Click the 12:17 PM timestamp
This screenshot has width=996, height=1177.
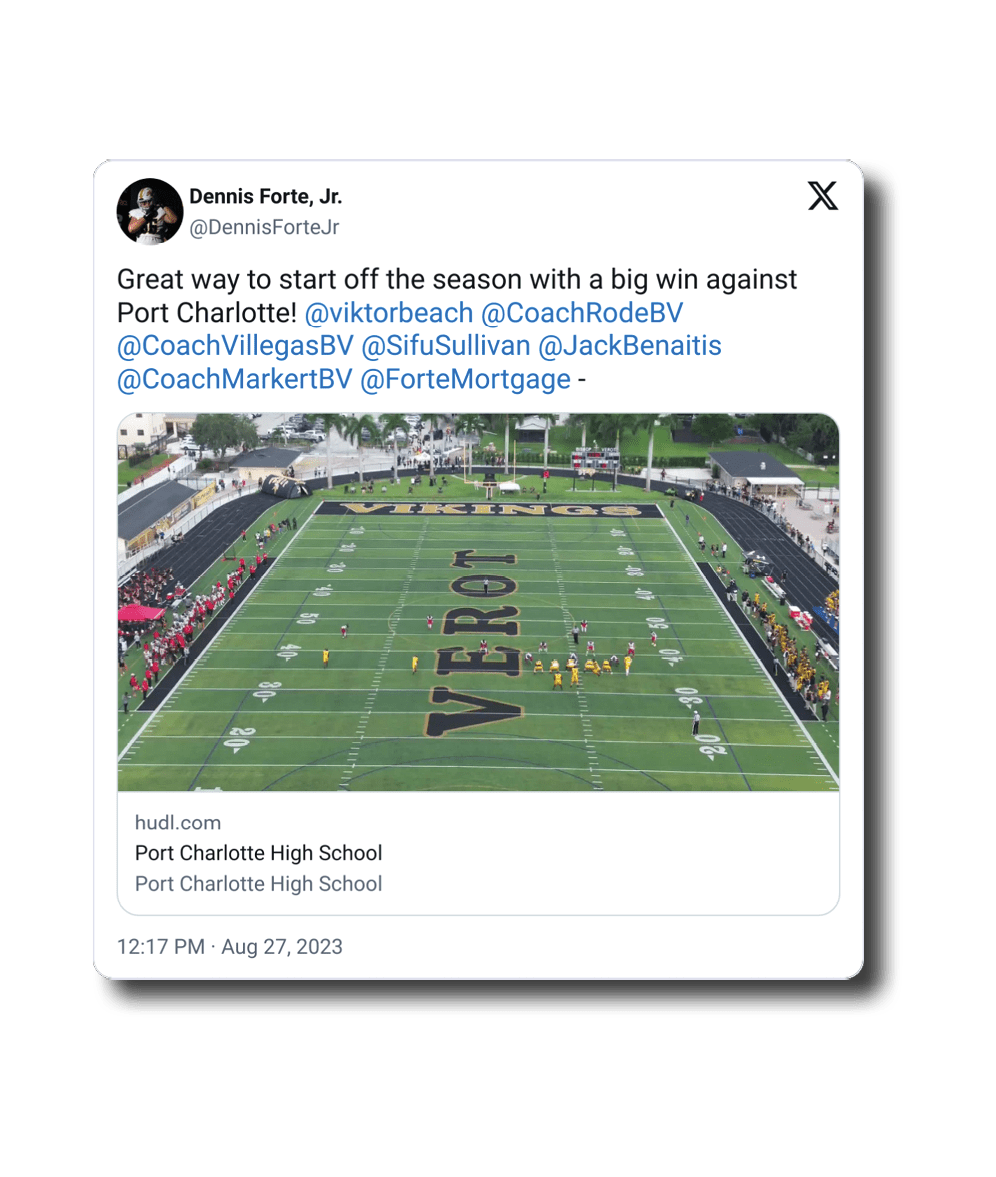coord(161,947)
